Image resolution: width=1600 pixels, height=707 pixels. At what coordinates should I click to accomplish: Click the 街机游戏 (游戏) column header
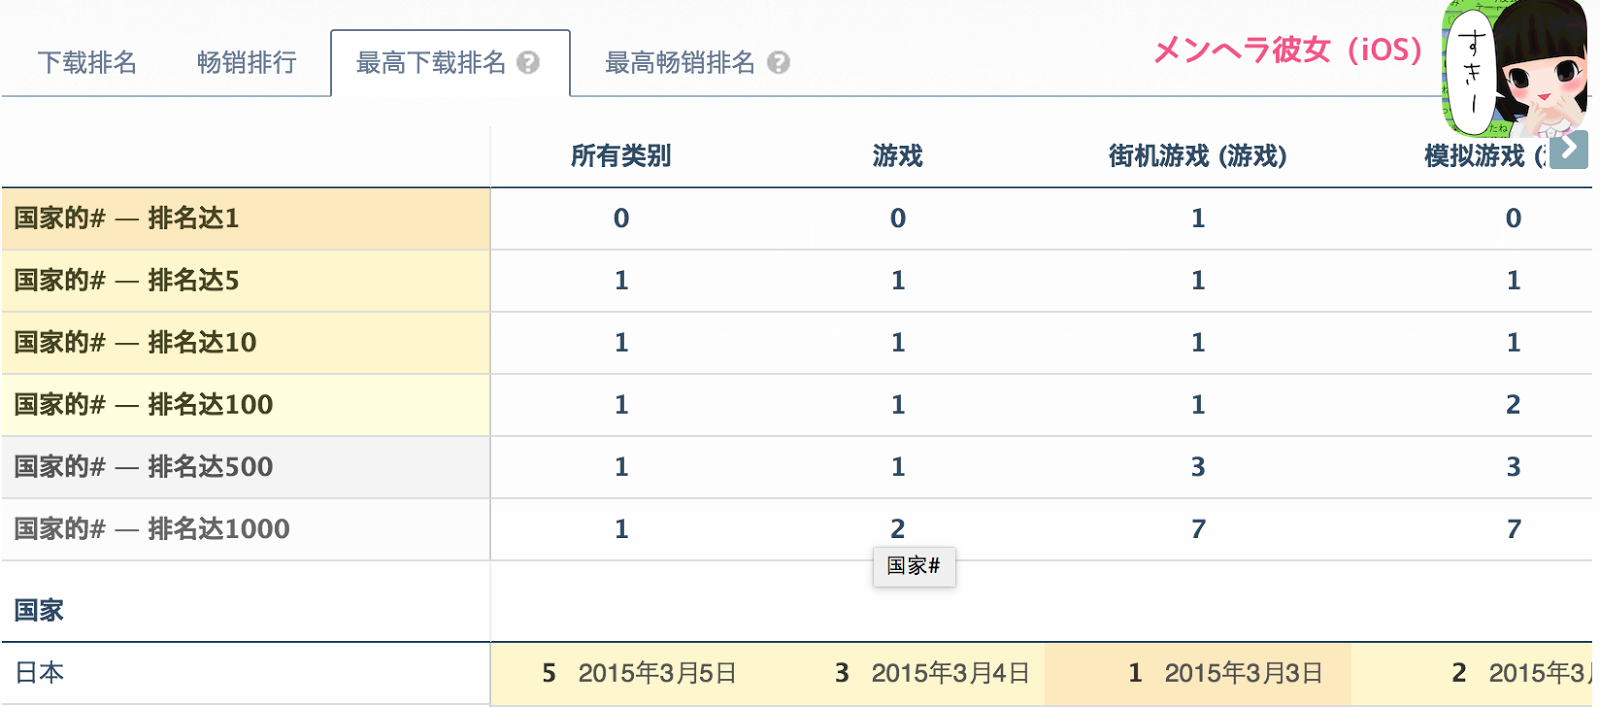click(1198, 156)
